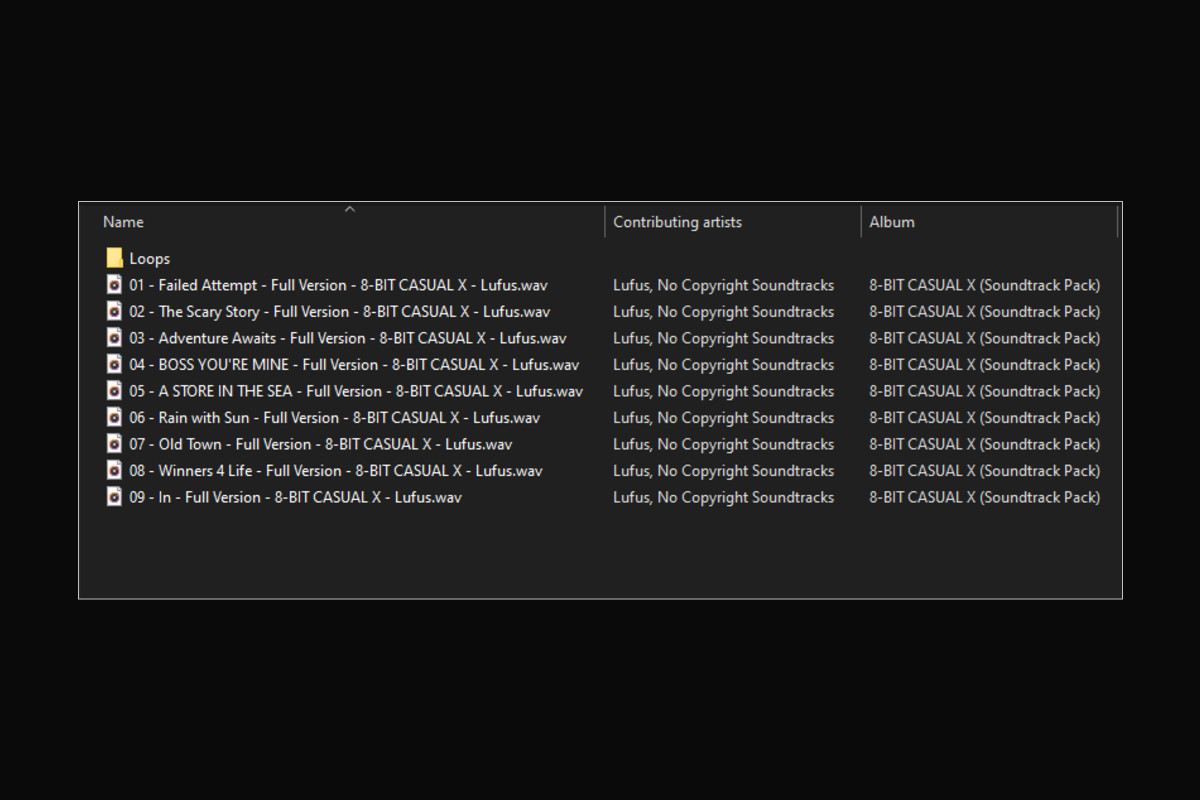Click the wav icon beside 04 - BOSS YOU'RE MINE
Screen dimensions: 1200x800
click(x=114, y=364)
